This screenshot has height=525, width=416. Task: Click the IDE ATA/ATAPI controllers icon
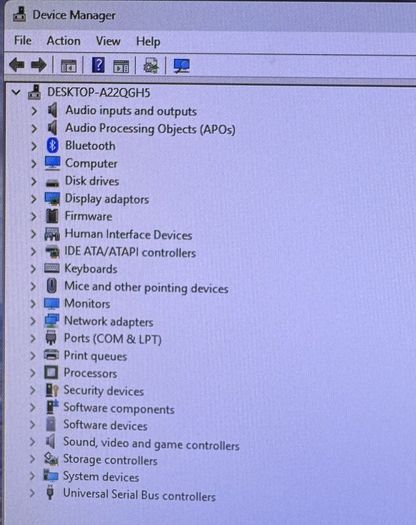(52, 251)
